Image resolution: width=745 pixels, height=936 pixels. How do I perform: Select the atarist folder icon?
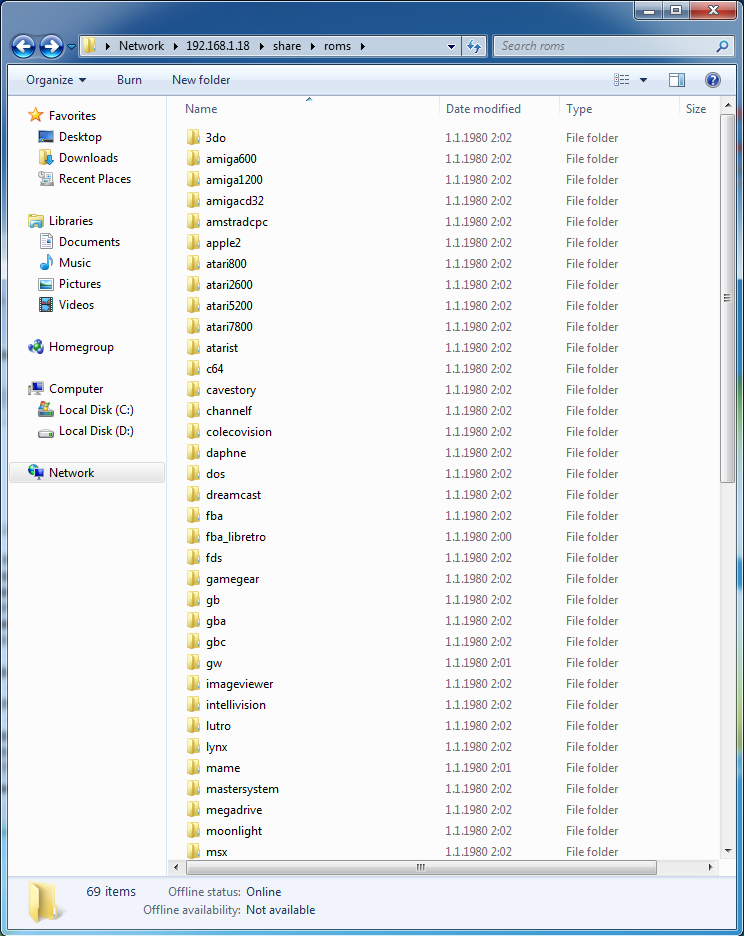193,347
